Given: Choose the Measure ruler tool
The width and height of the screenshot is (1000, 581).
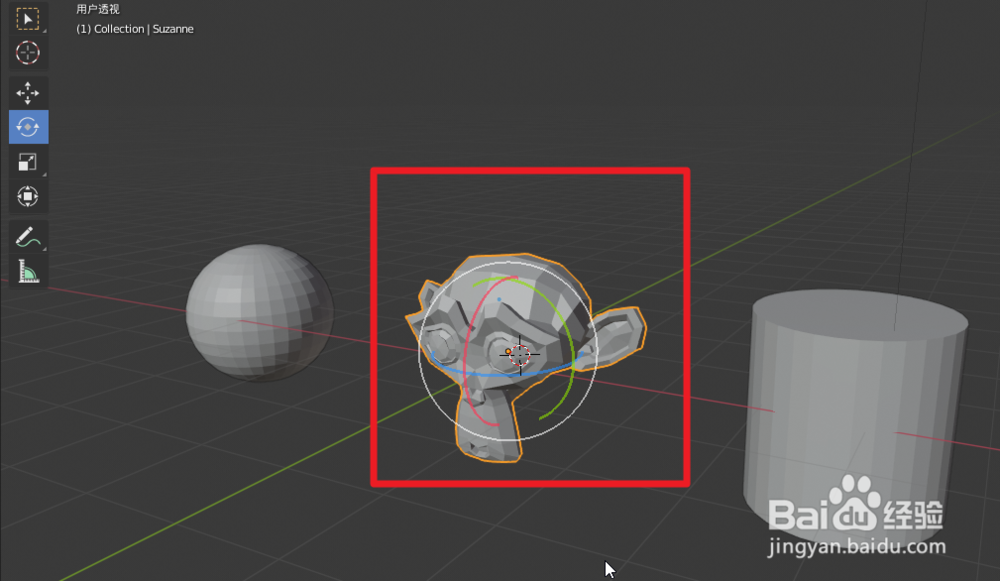Looking at the screenshot, I should [27, 272].
